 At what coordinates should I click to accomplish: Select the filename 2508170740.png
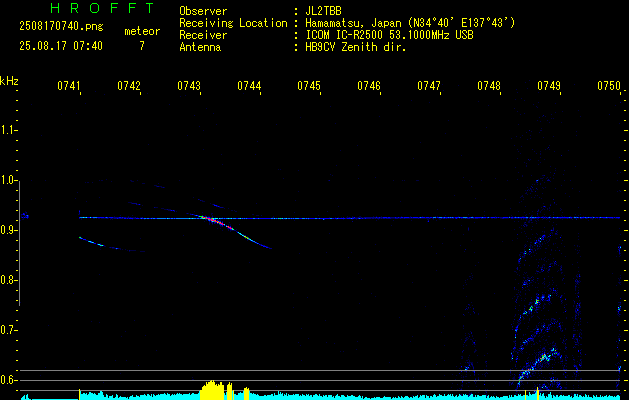tap(61, 26)
